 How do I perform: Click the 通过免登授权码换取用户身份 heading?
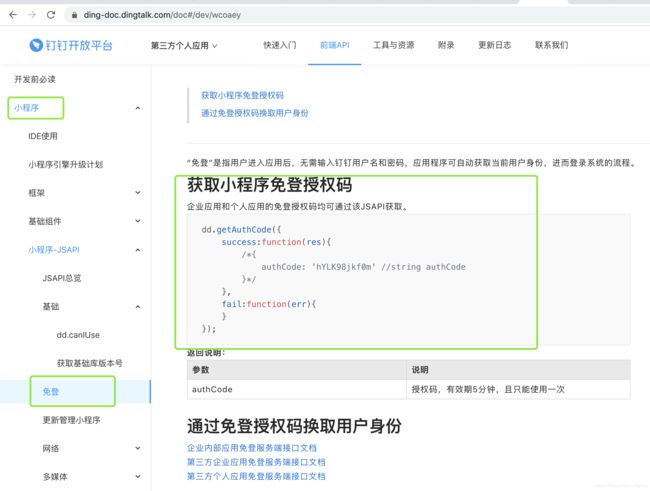point(294,426)
